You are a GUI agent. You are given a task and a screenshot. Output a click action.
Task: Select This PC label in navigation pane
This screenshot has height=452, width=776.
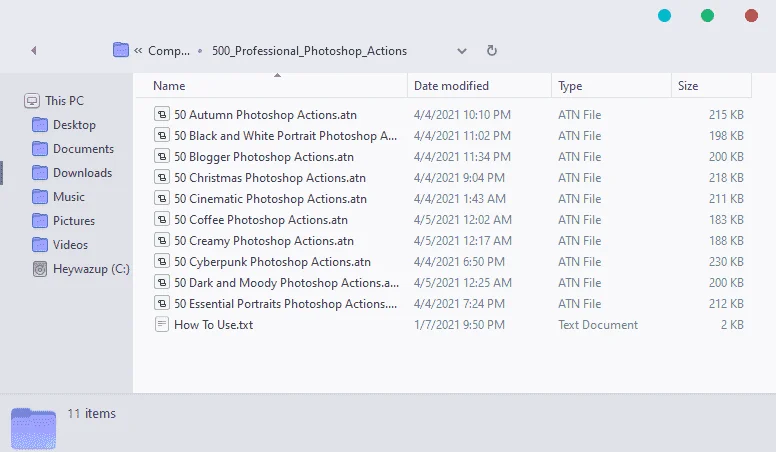(x=64, y=101)
